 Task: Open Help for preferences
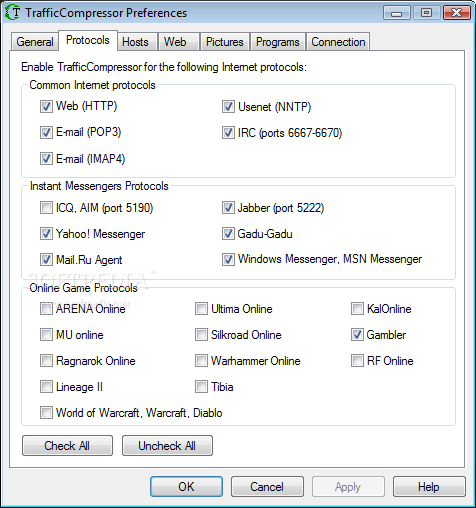coord(429,487)
